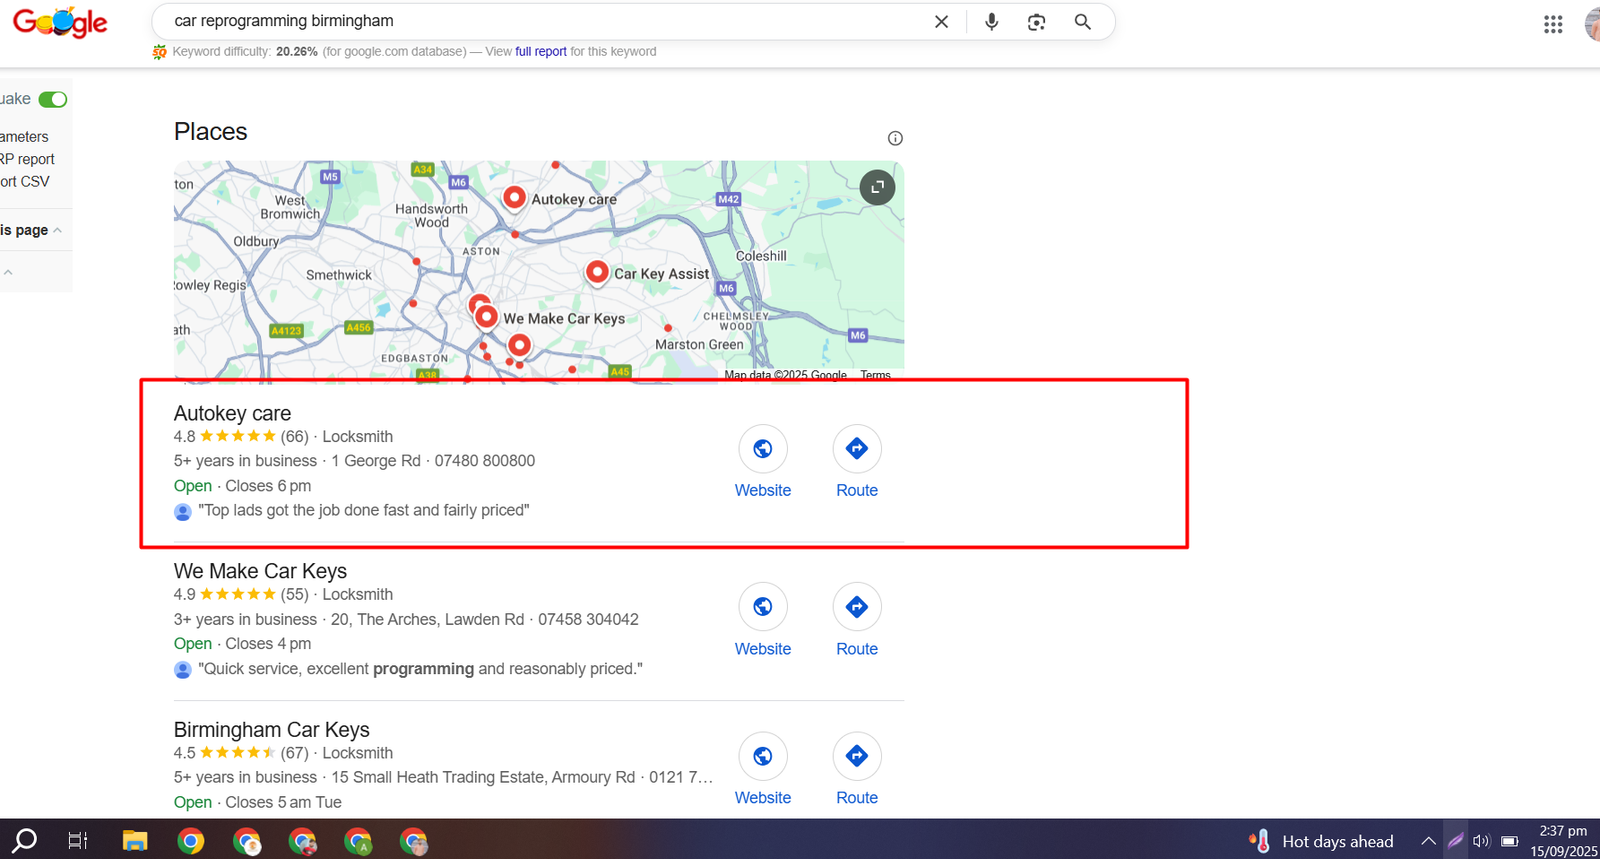Select the sidebar 'RP report' option
The width and height of the screenshot is (1600, 859).
pos(28,159)
